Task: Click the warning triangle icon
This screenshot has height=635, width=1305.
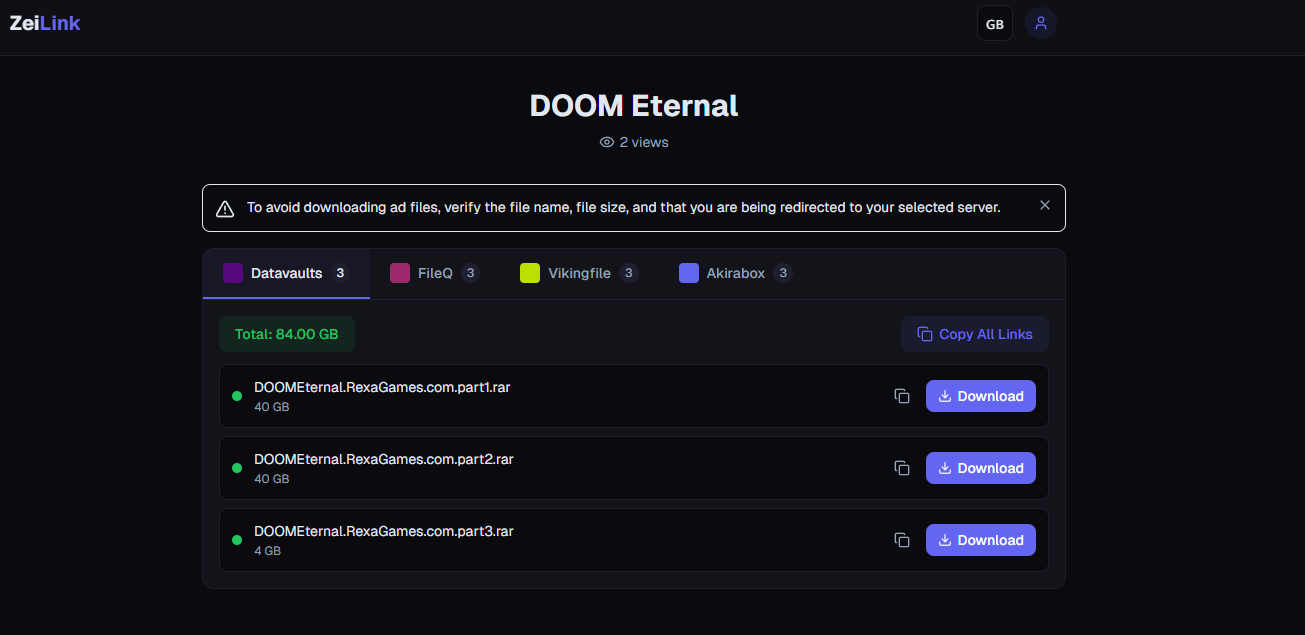Action: [227, 208]
